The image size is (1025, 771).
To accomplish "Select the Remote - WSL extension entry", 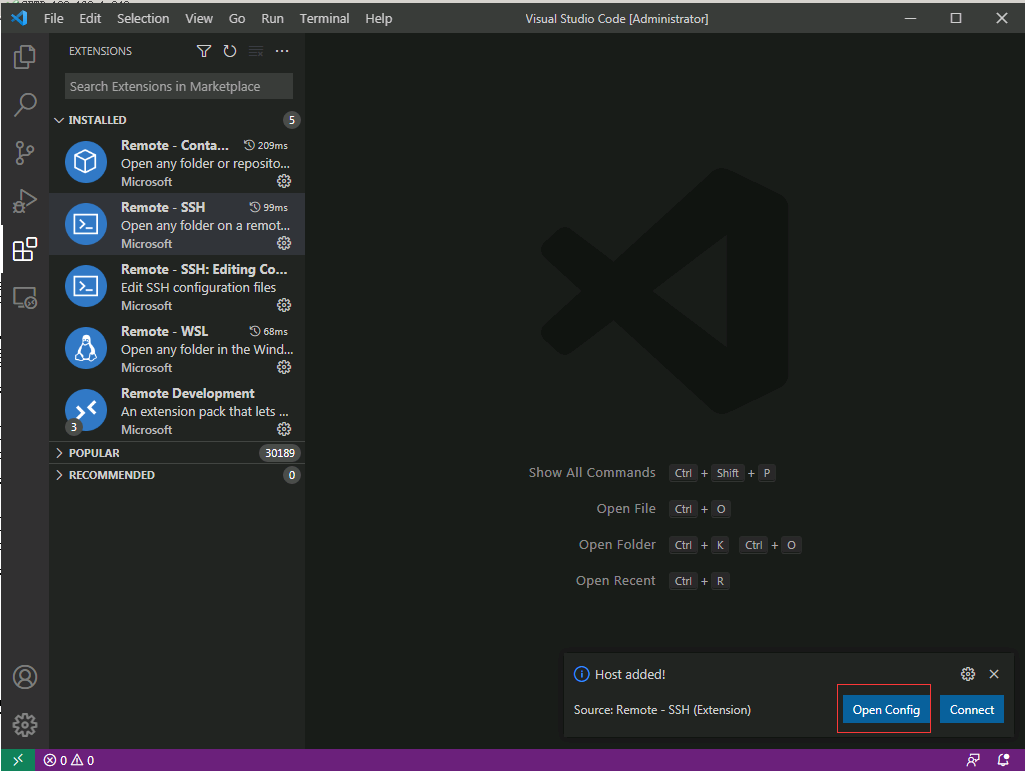I will click(x=176, y=349).
